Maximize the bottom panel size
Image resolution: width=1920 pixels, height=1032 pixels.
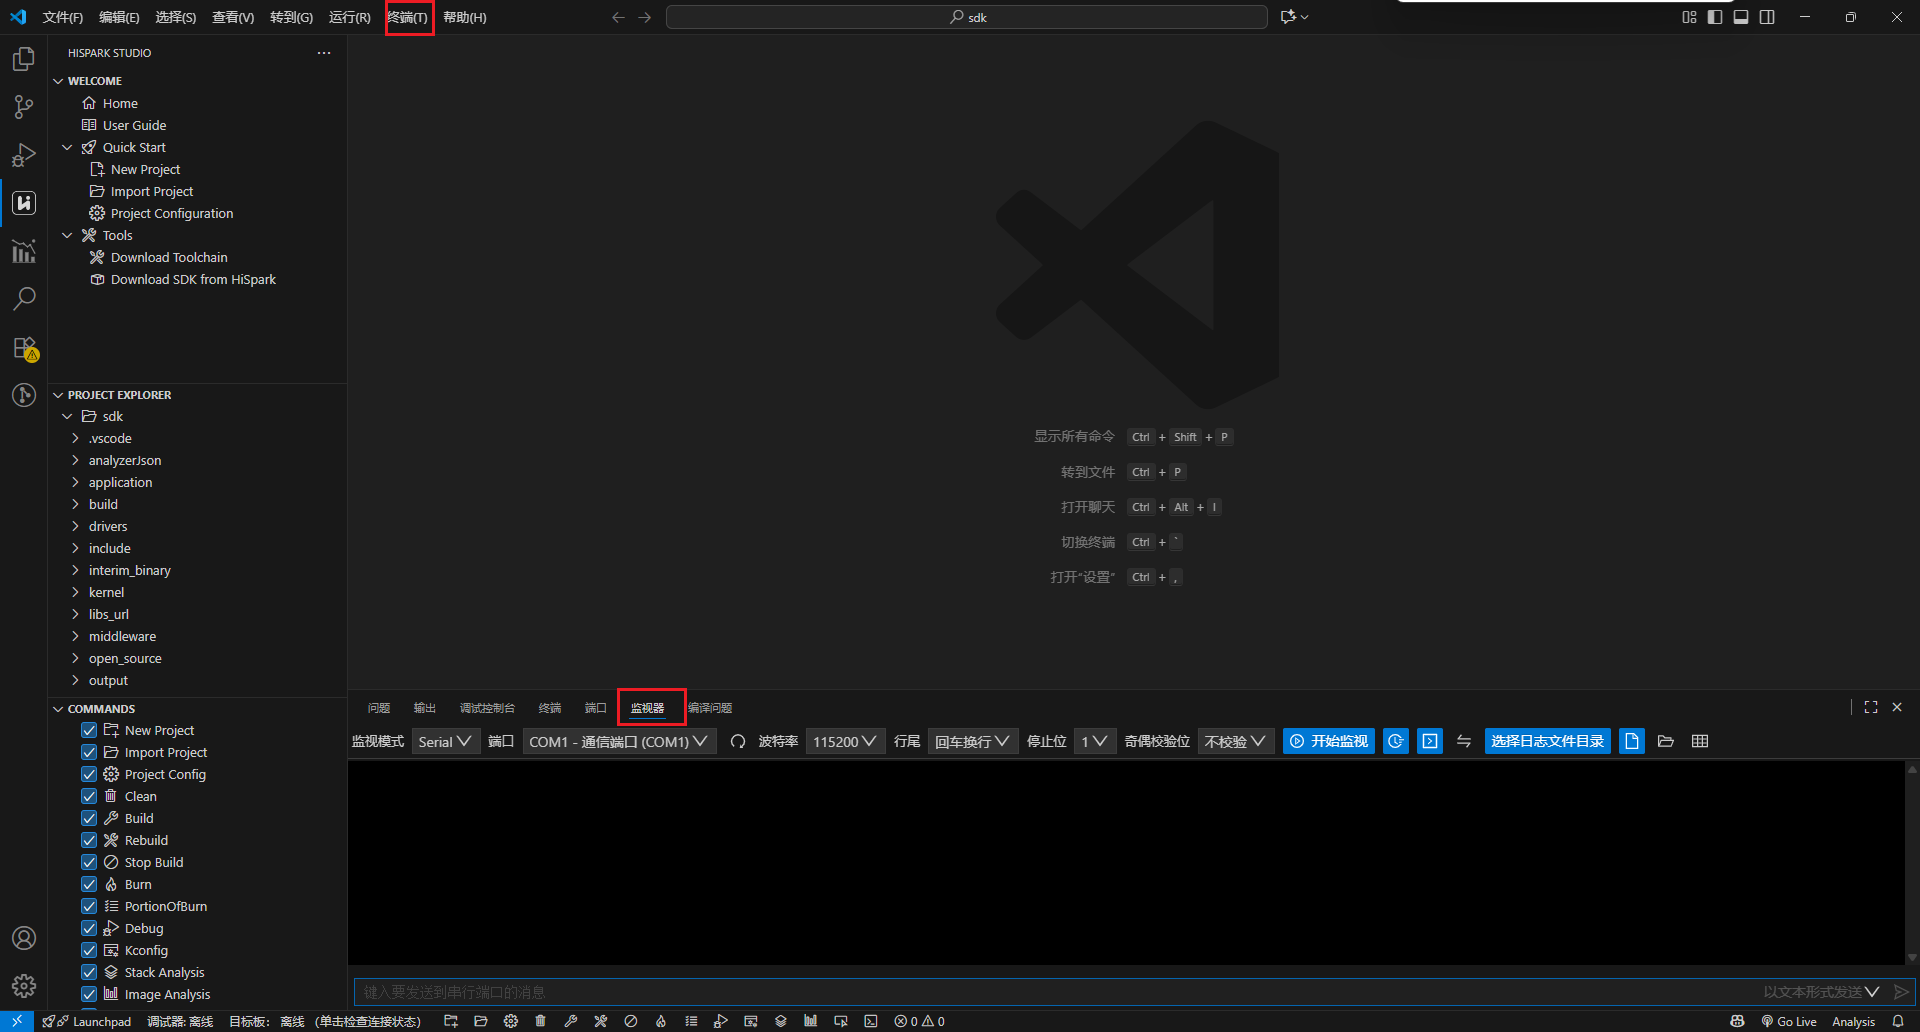tap(1871, 707)
